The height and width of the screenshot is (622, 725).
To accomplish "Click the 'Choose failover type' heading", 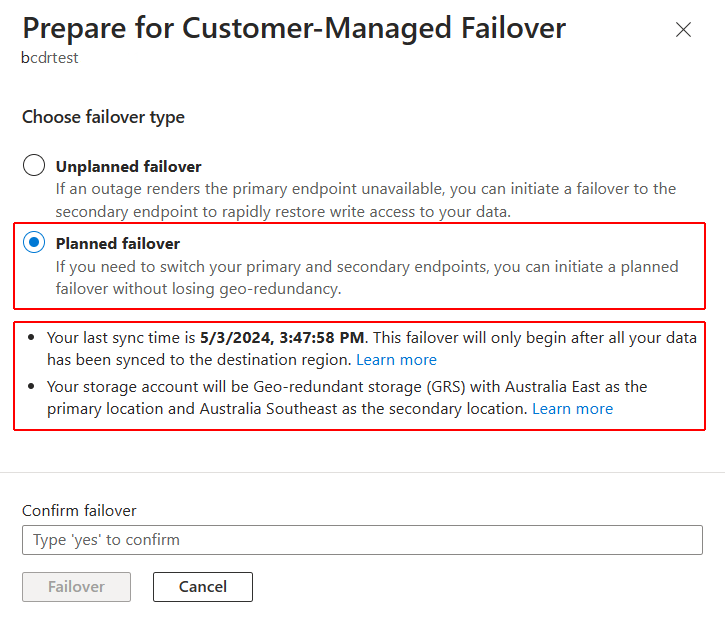I will point(103,117).
